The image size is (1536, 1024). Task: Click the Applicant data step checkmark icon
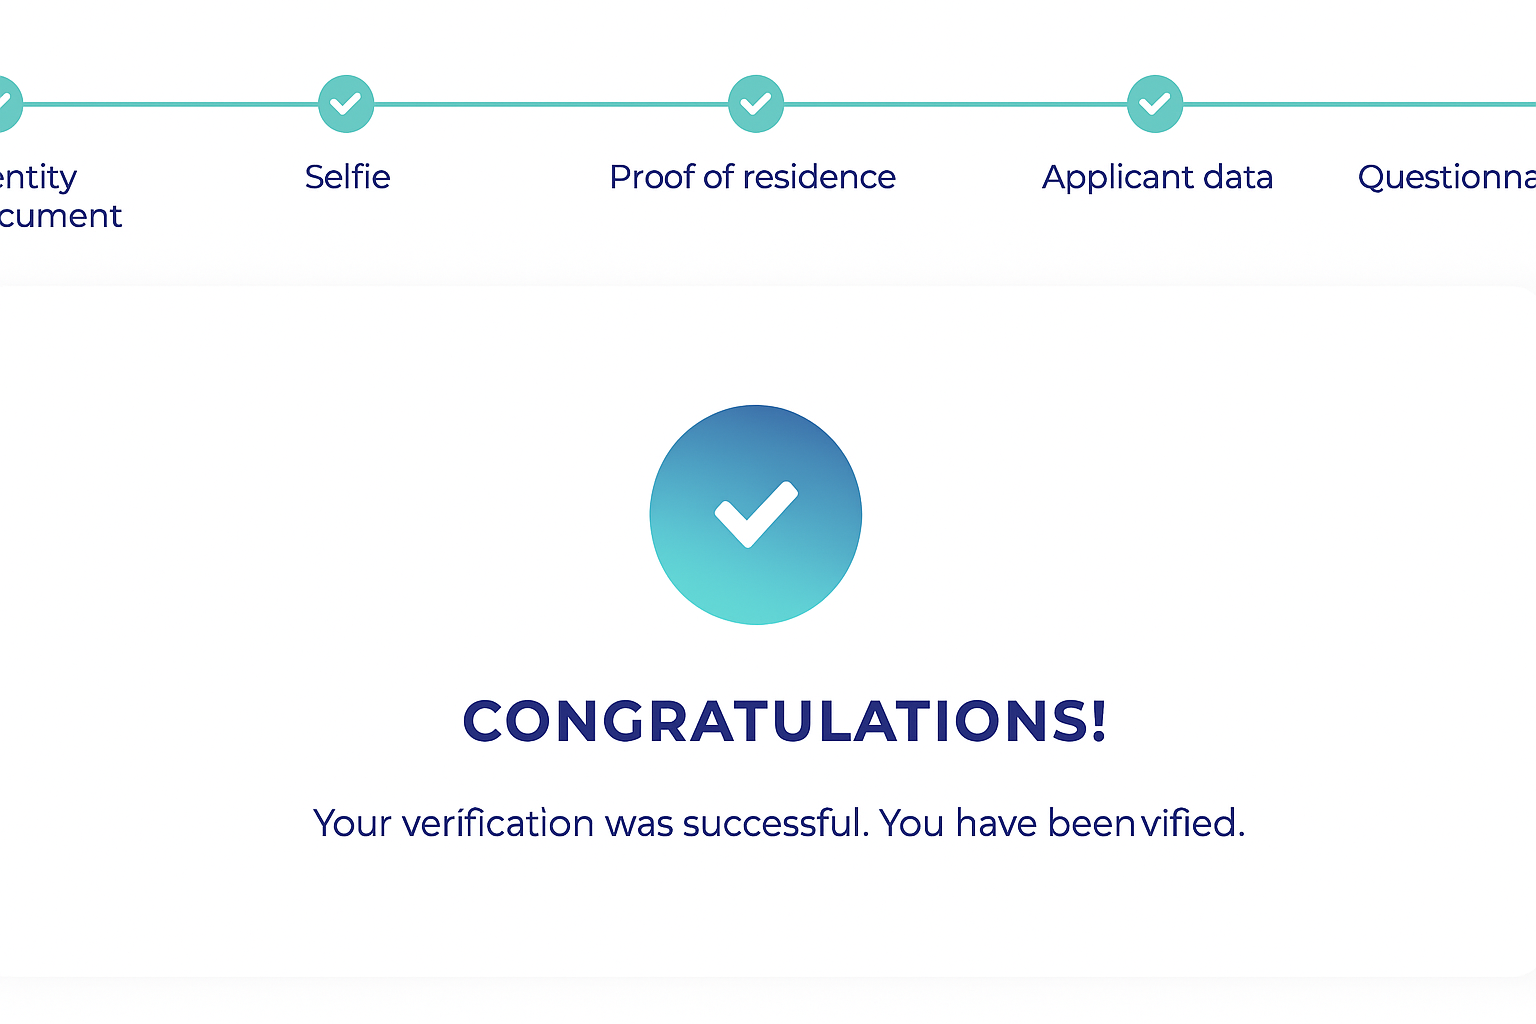tap(1155, 104)
